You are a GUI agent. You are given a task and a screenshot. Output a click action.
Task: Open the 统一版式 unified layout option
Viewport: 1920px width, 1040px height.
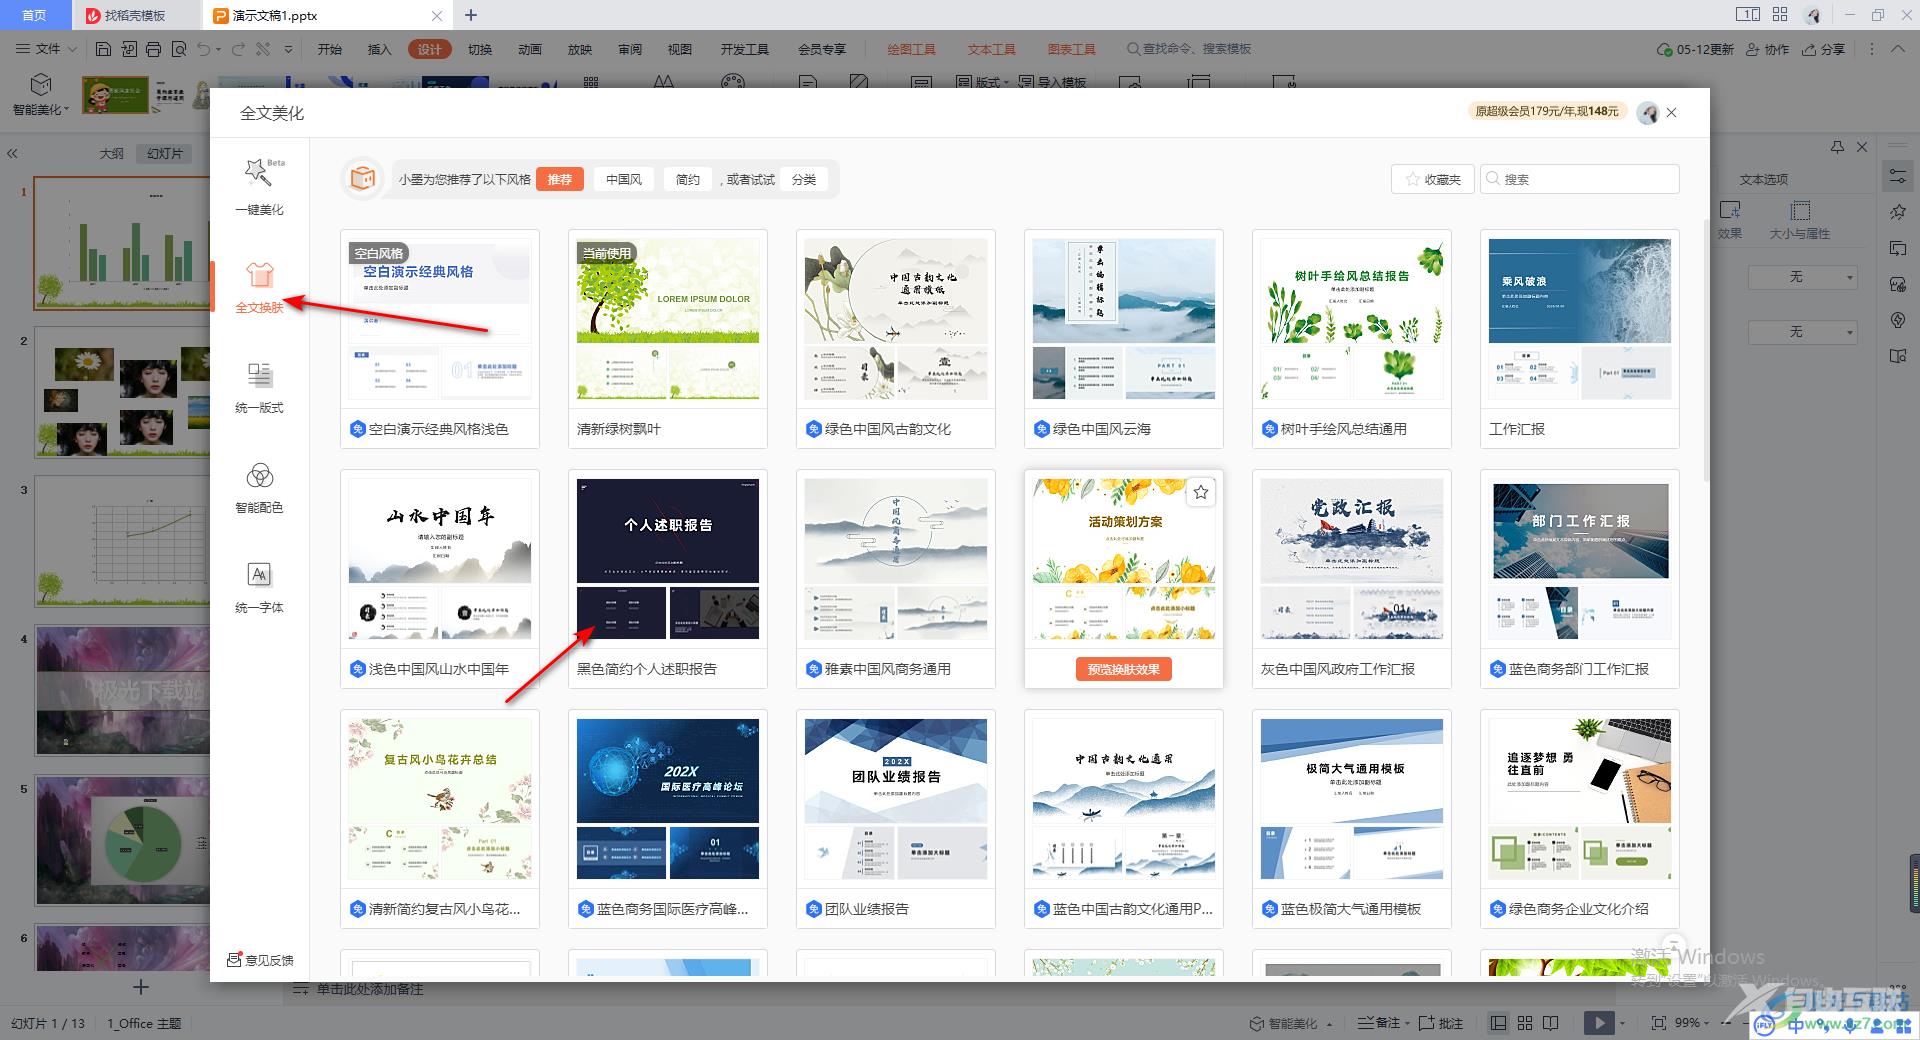pos(259,386)
